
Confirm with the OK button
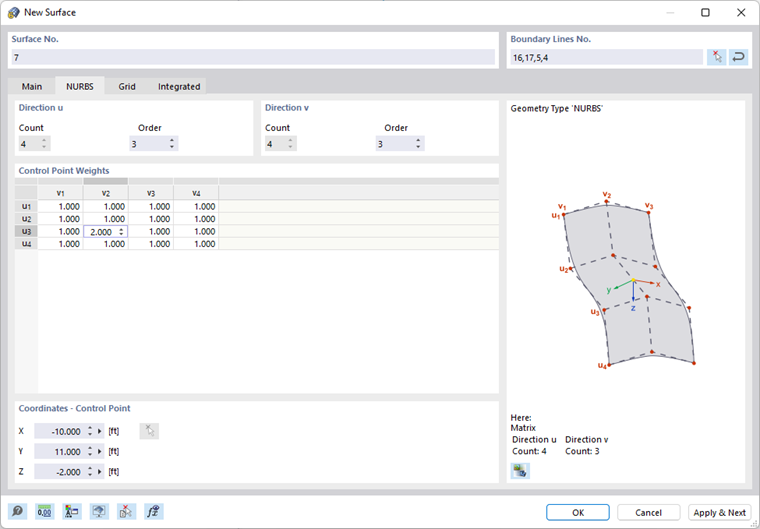(578, 513)
